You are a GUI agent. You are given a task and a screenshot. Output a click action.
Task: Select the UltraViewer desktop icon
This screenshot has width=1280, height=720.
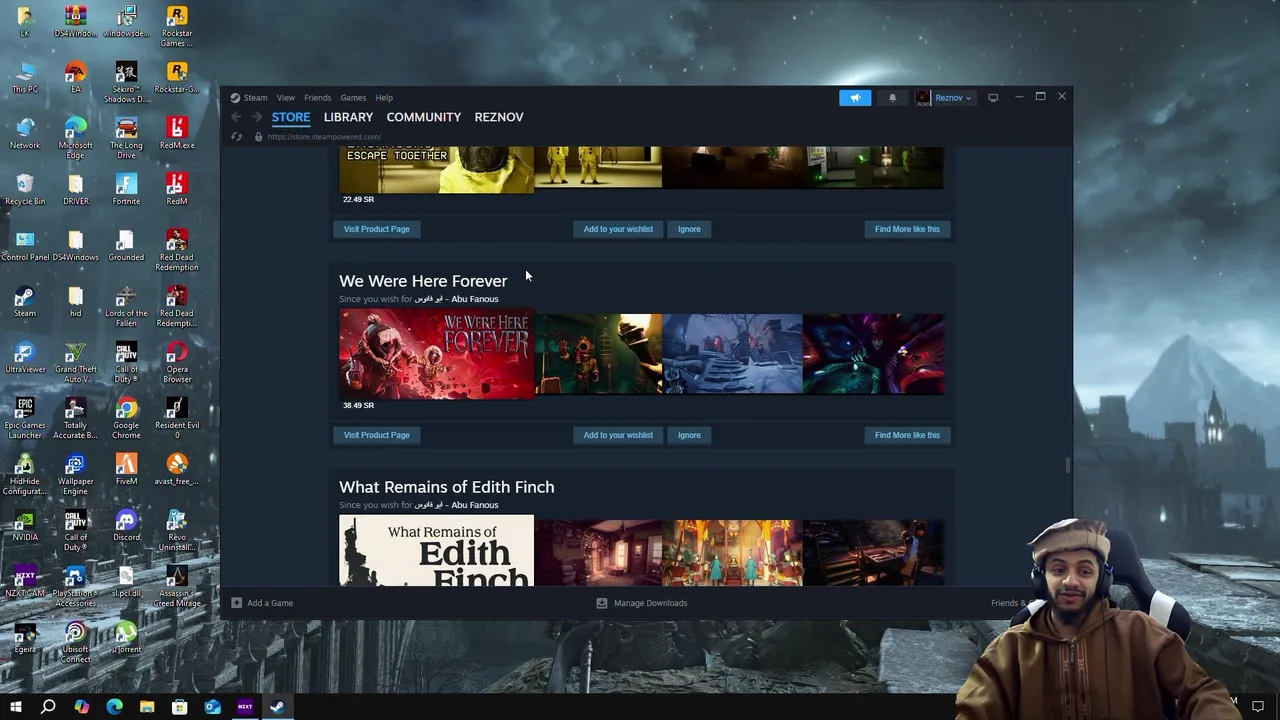25,357
